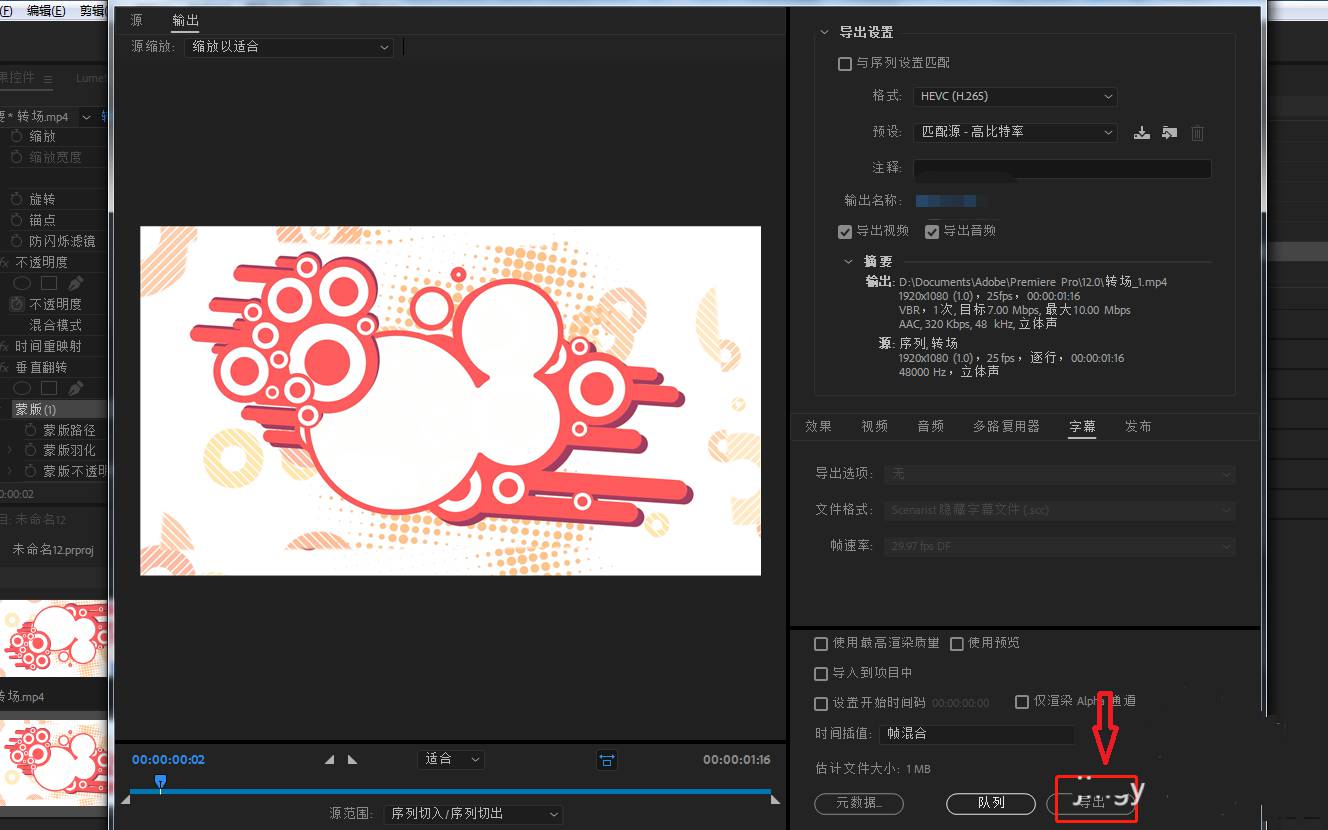The image size is (1328, 830).
Task: Uncheck 导出音频
Action: point(932,231)
